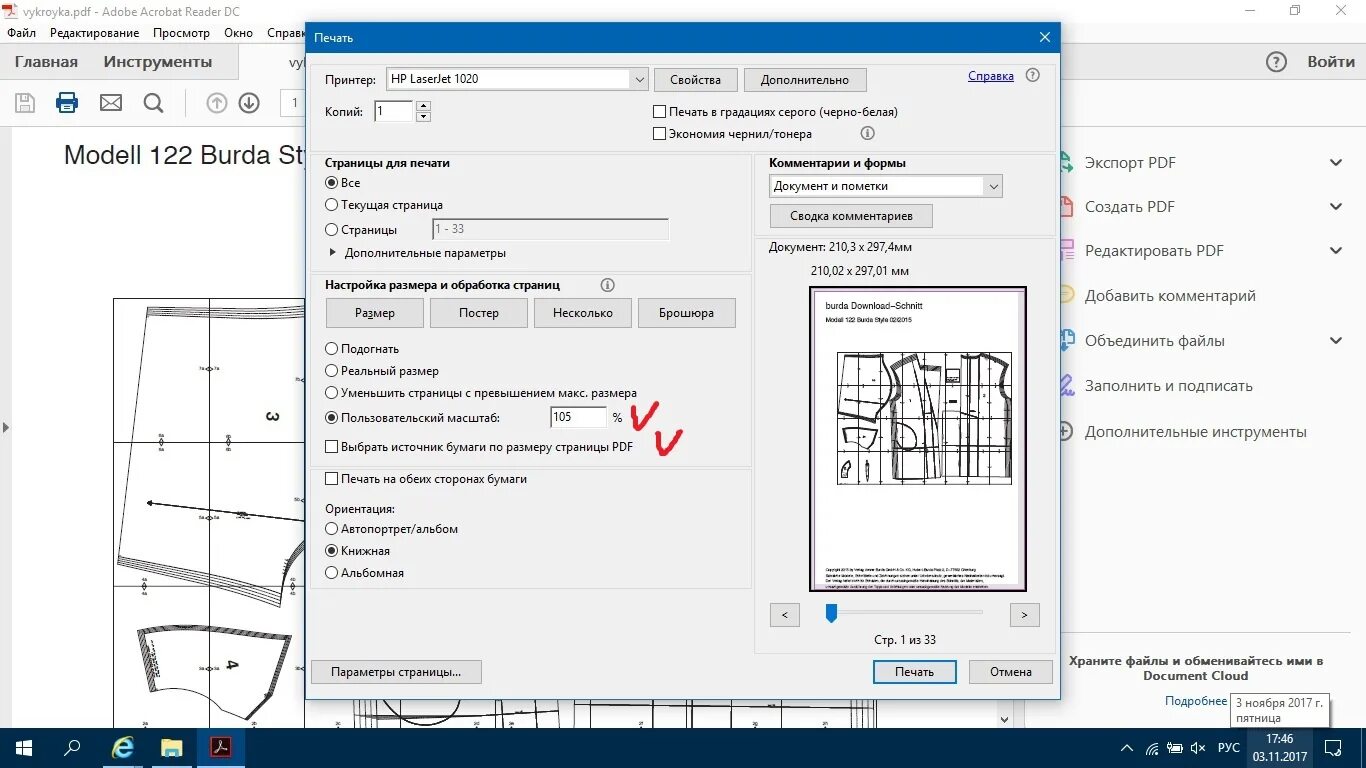The image size is (1366, 768).
Task: Increase copies with stepper up arrow
Action: [x=423, y=106]
